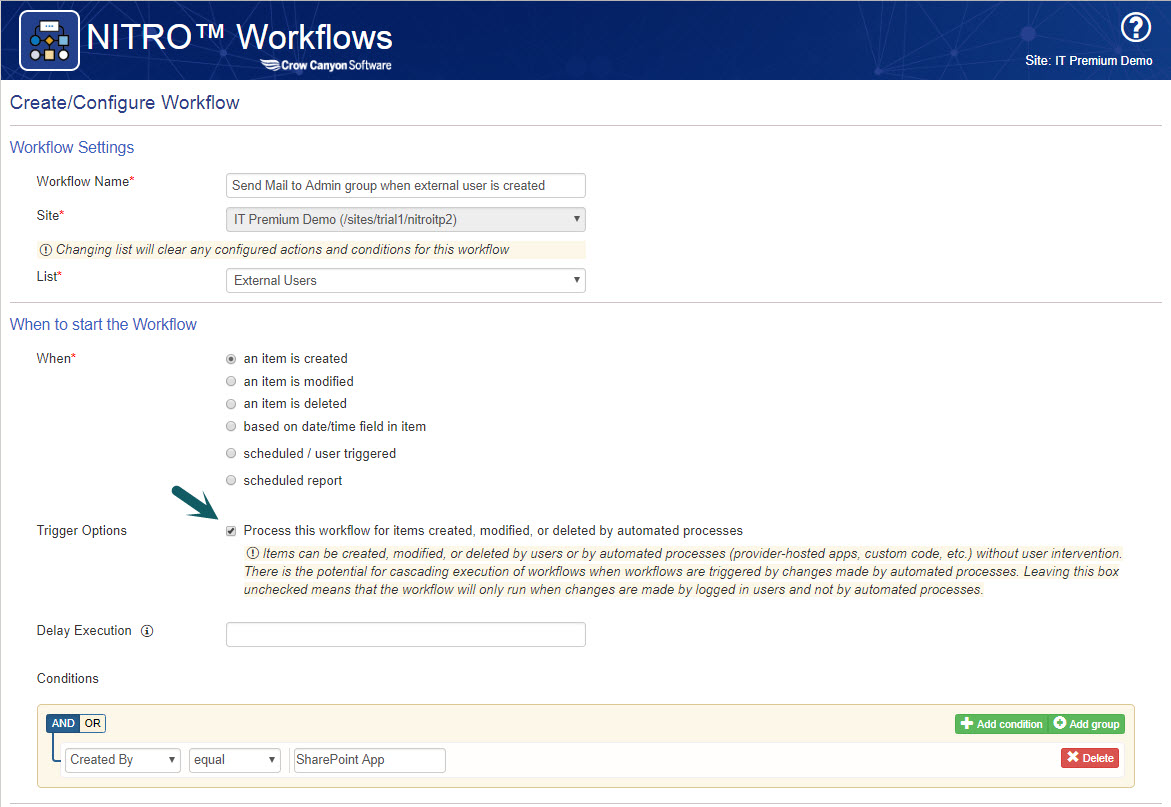Open the Site dropdown
The height and width of the screenshot is (807, 1171).
click(x=406, y=219)
